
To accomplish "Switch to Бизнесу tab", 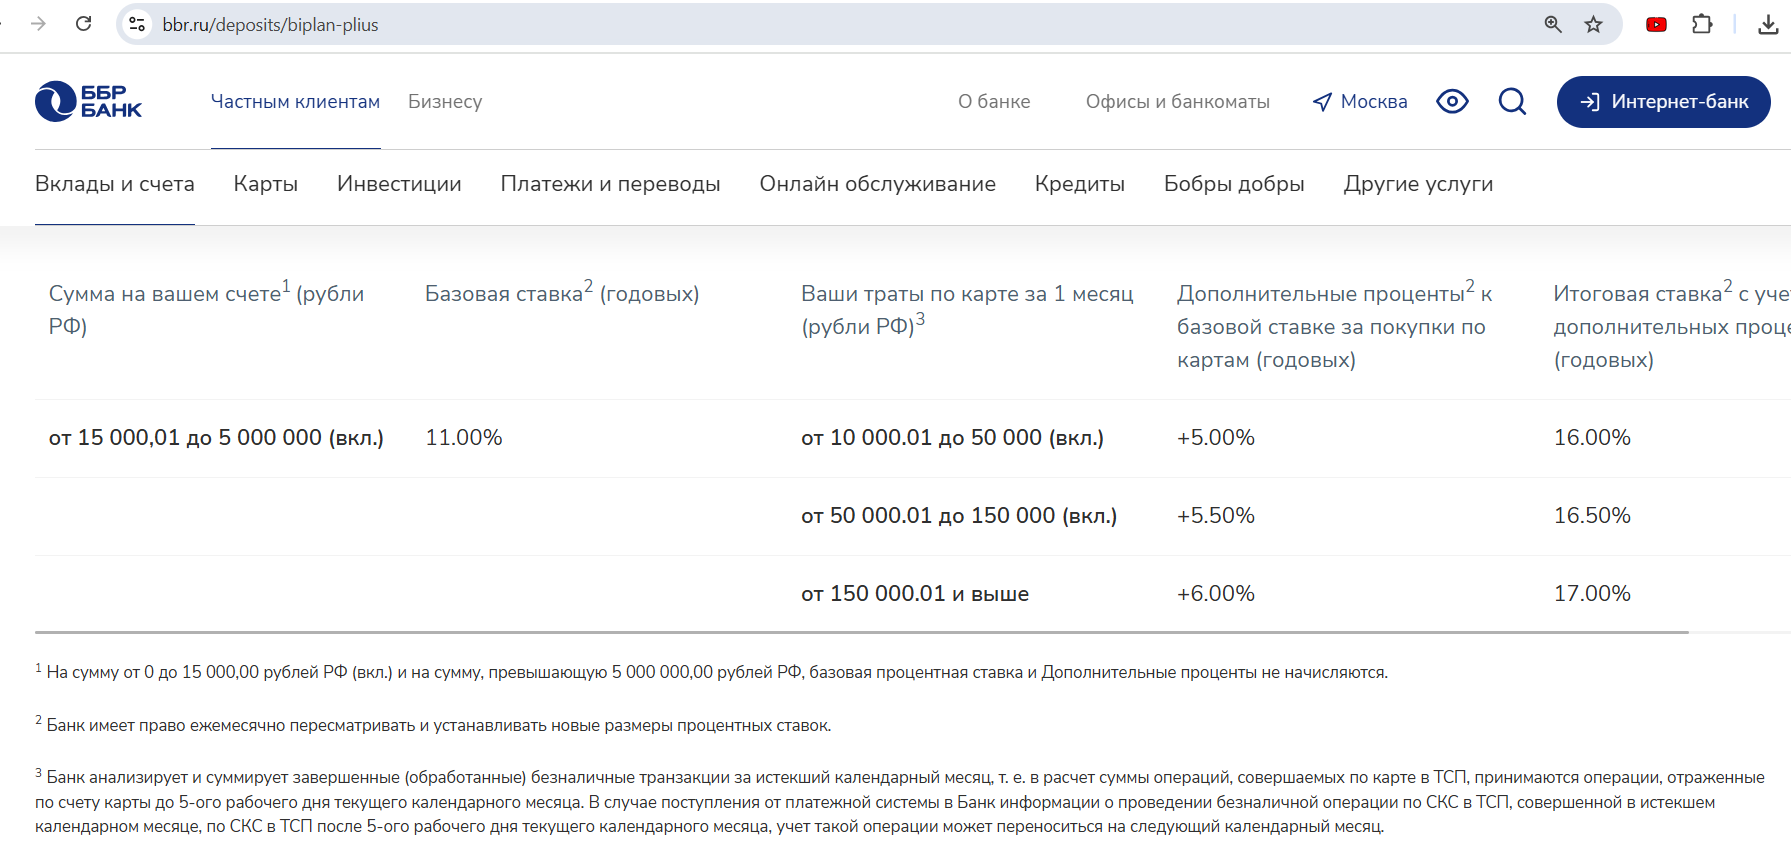I will (445, 101).
